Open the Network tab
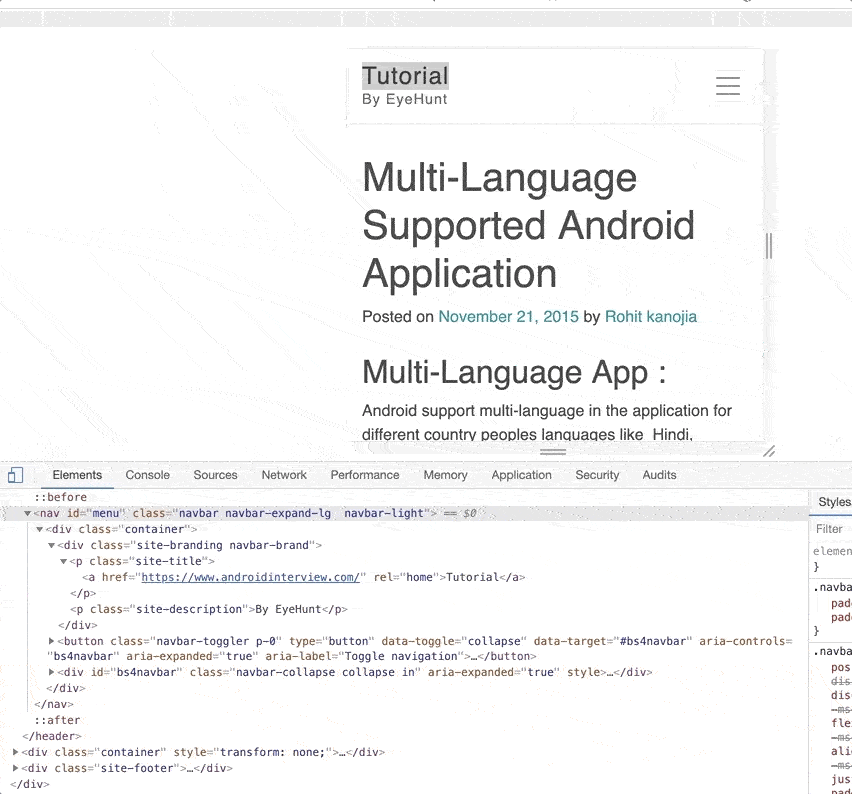 (284, 475)
